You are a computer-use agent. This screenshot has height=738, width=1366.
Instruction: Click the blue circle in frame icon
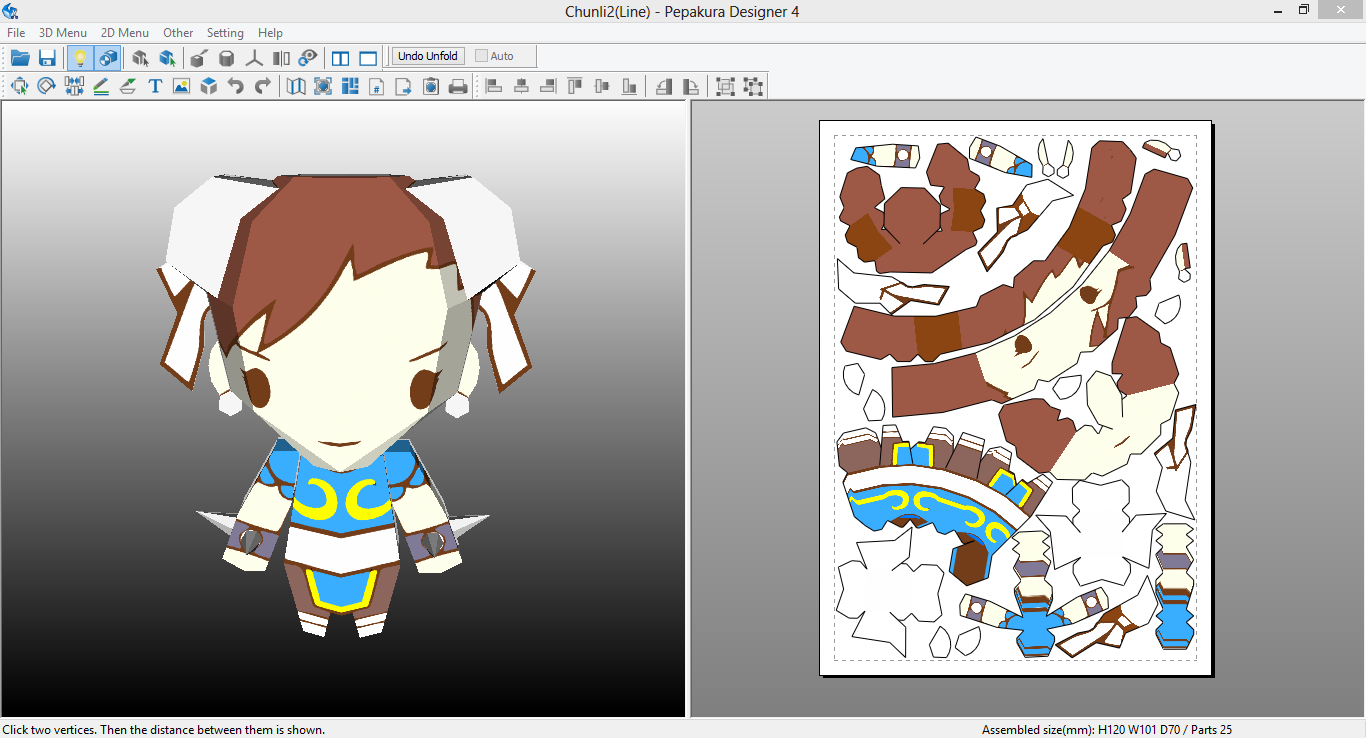click(x=323, y=86)
